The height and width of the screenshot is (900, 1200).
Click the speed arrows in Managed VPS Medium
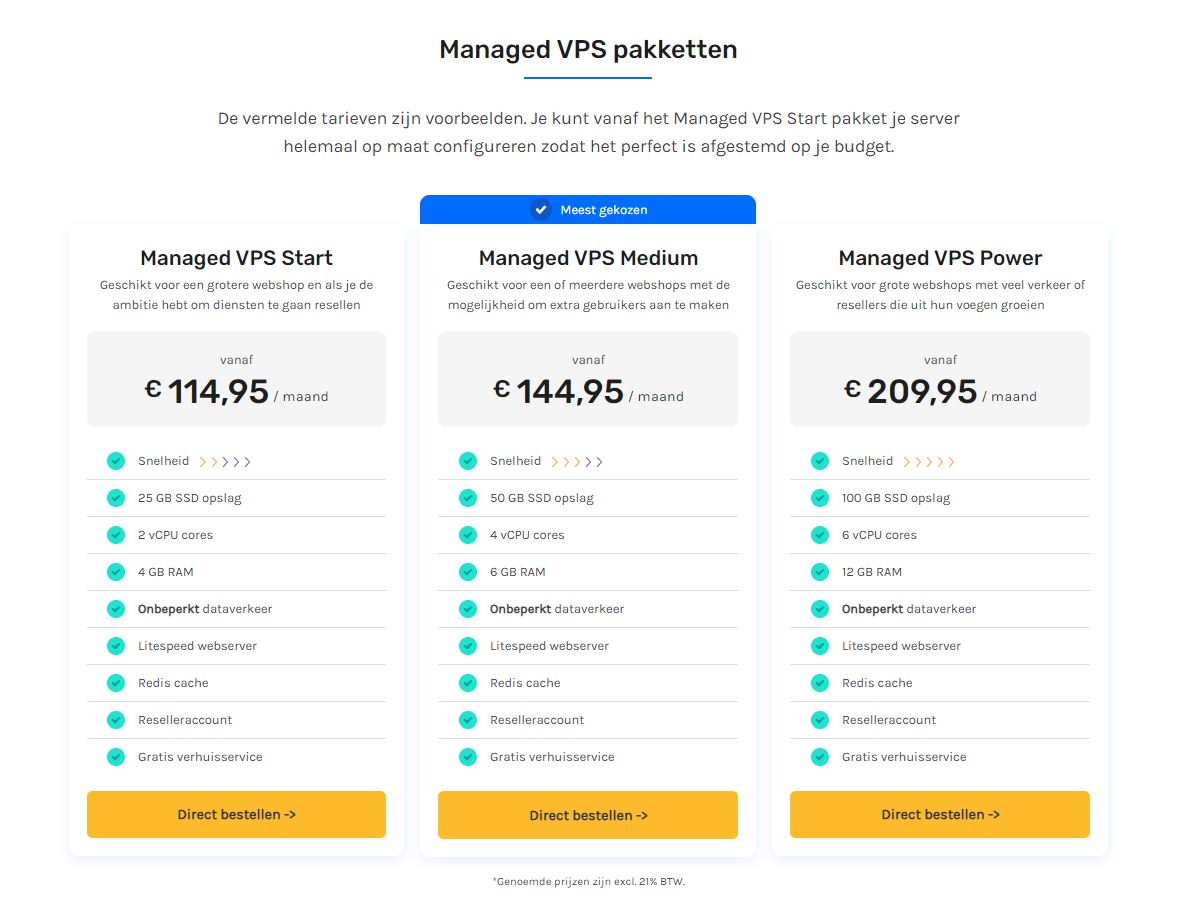click(577, 462)
